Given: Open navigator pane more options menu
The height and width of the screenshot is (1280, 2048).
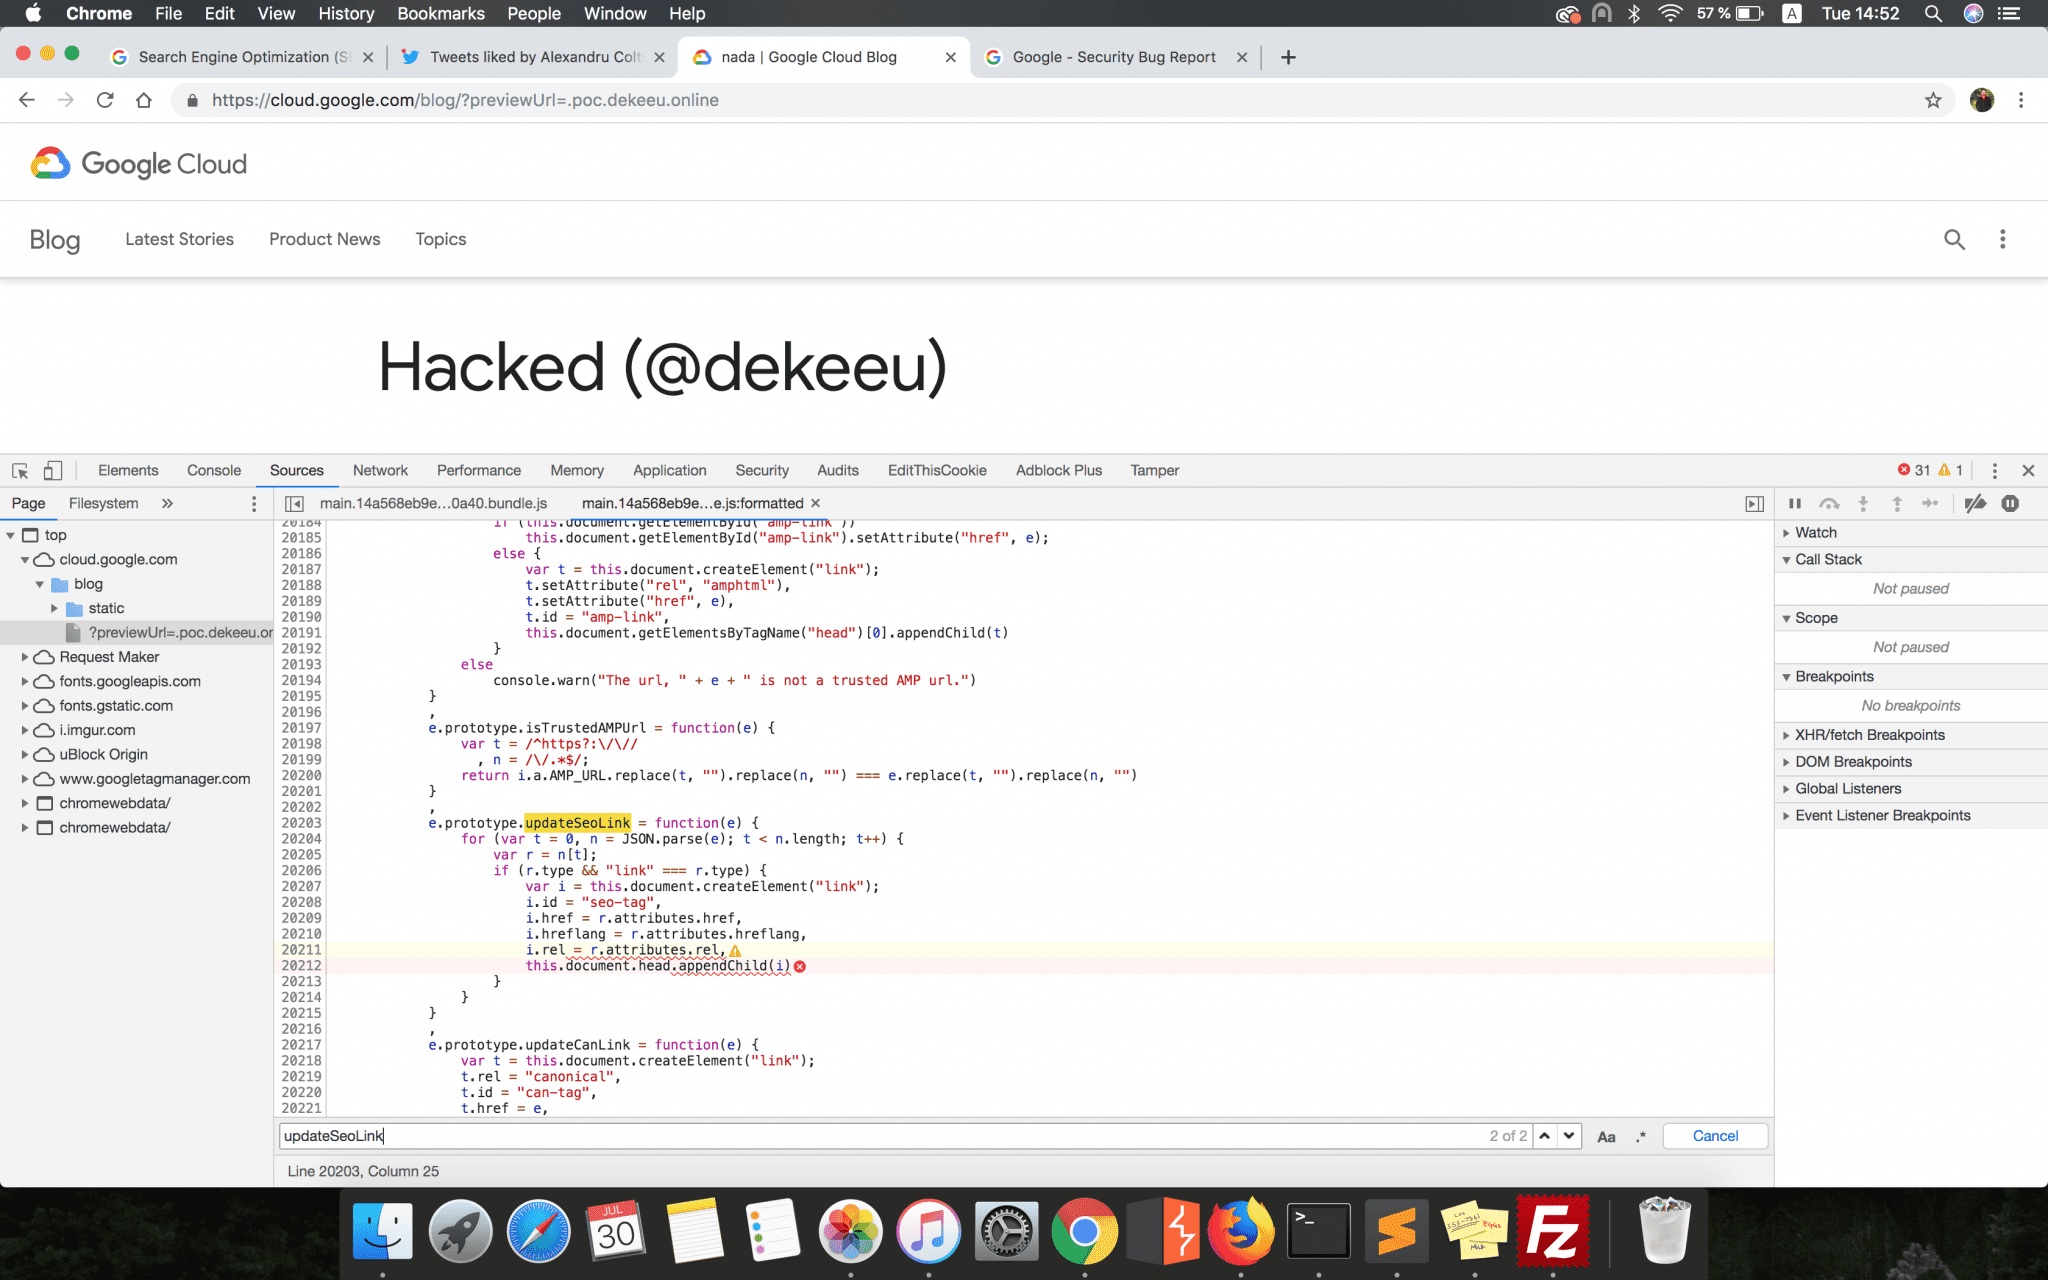Looking at the screenshot, I should pos(254,504).
